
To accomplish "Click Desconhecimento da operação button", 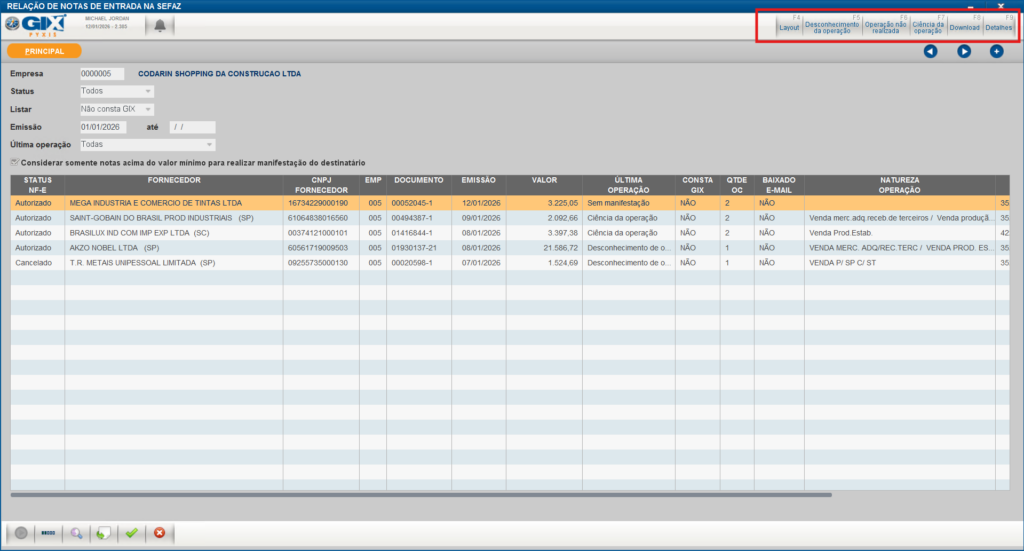I will 831,25.
